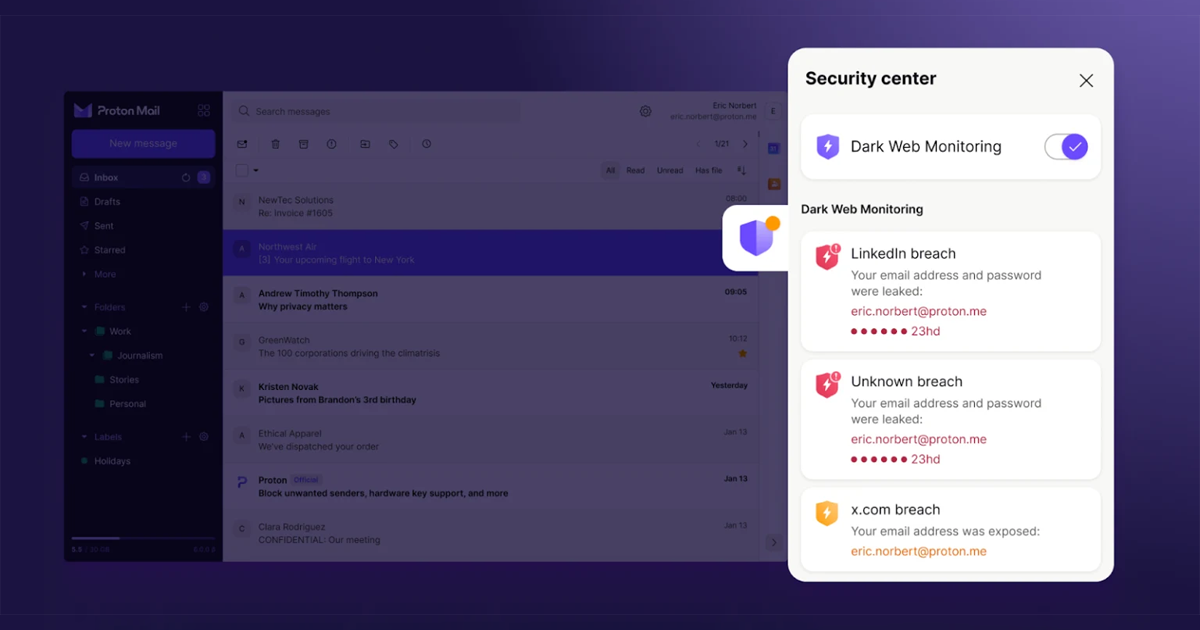Open the Starred folder
Screen dimensions: 1200x630
[143, 250]
